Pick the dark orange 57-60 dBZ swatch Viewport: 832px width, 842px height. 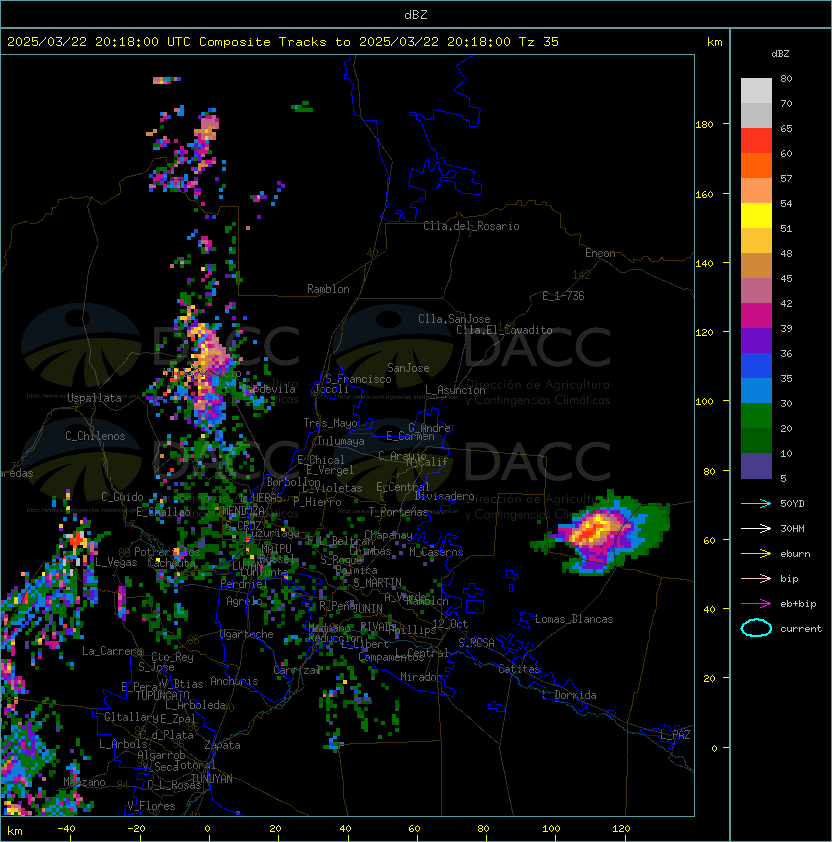coord(756,165)
